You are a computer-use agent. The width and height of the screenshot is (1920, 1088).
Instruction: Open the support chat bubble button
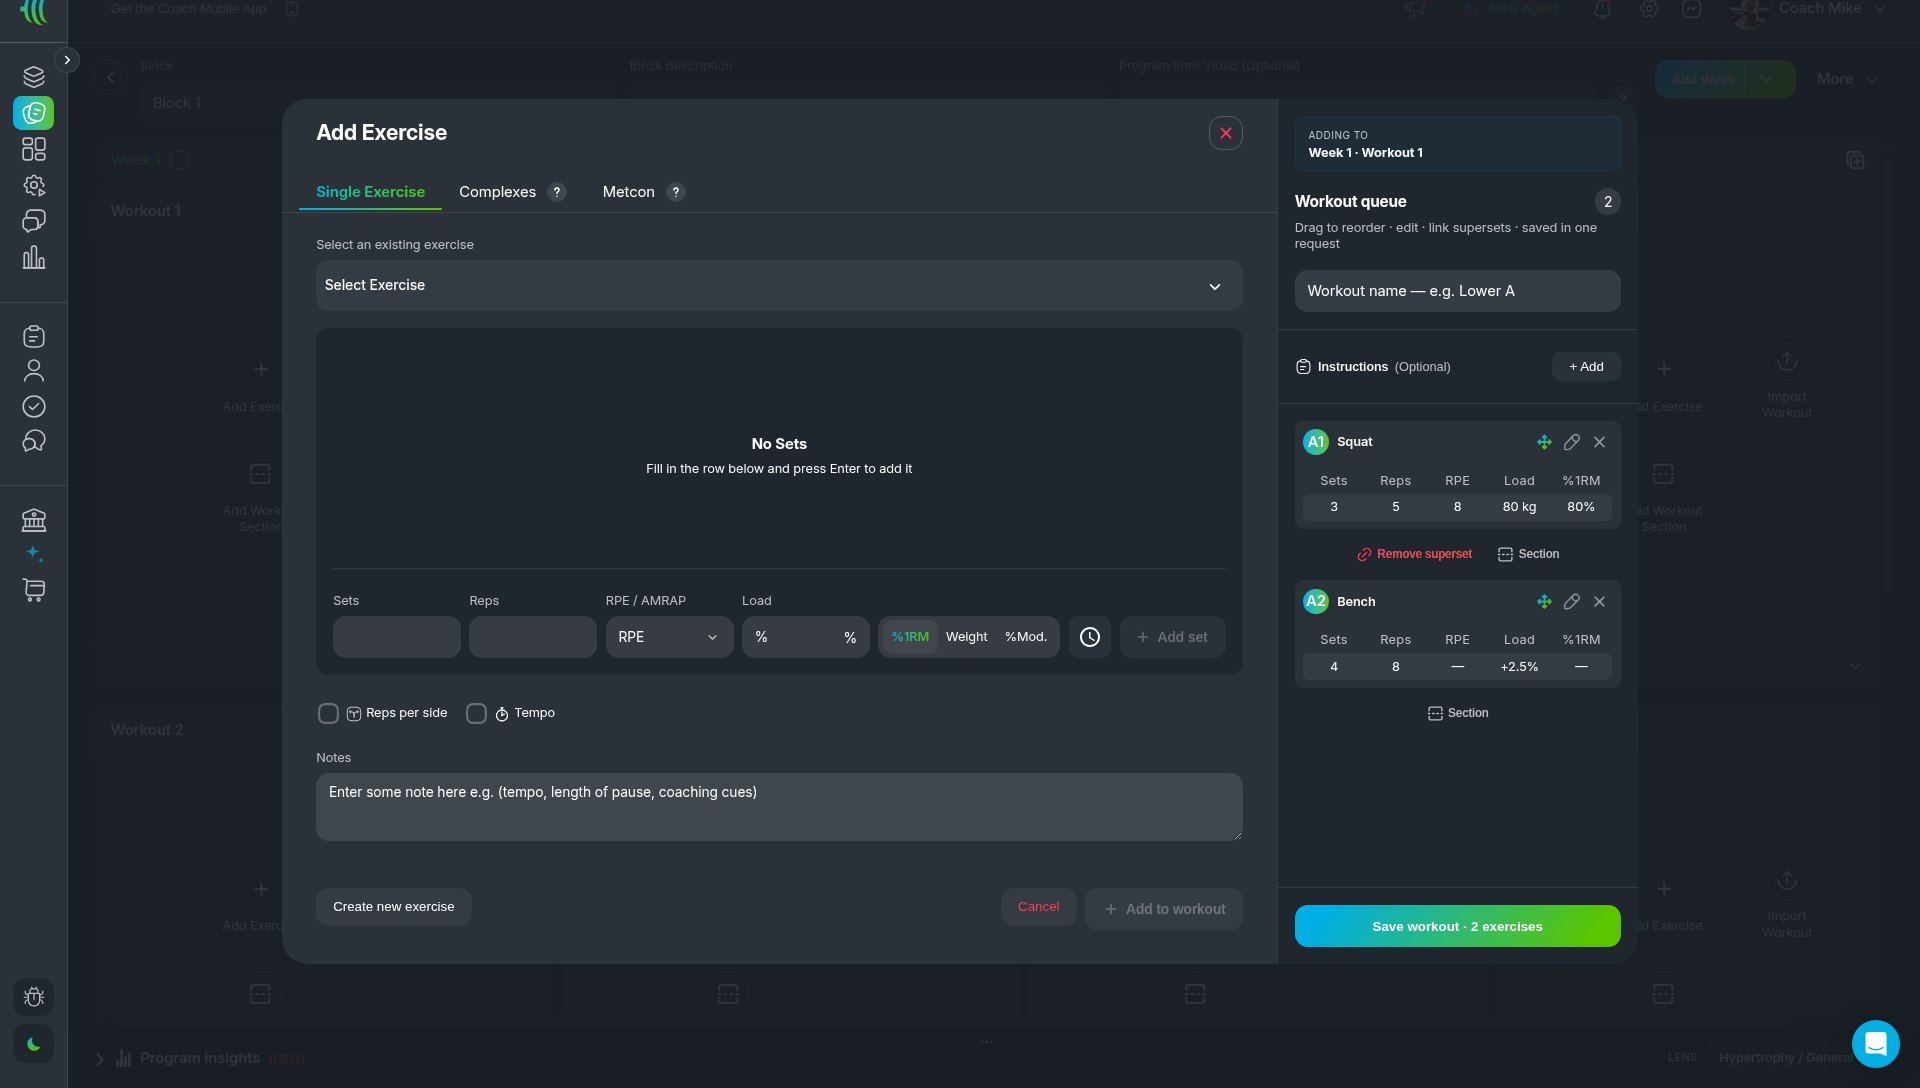click(1876, 1044)
